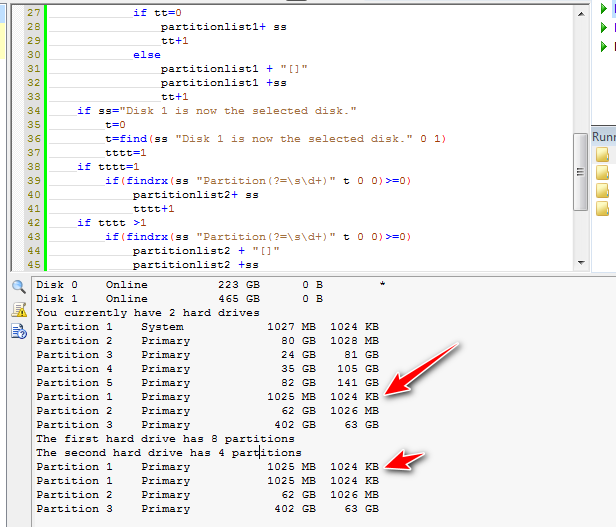
Task: Click 'partitionlist1 + "[]"' on line 31
Action: (x=234, y=69)
